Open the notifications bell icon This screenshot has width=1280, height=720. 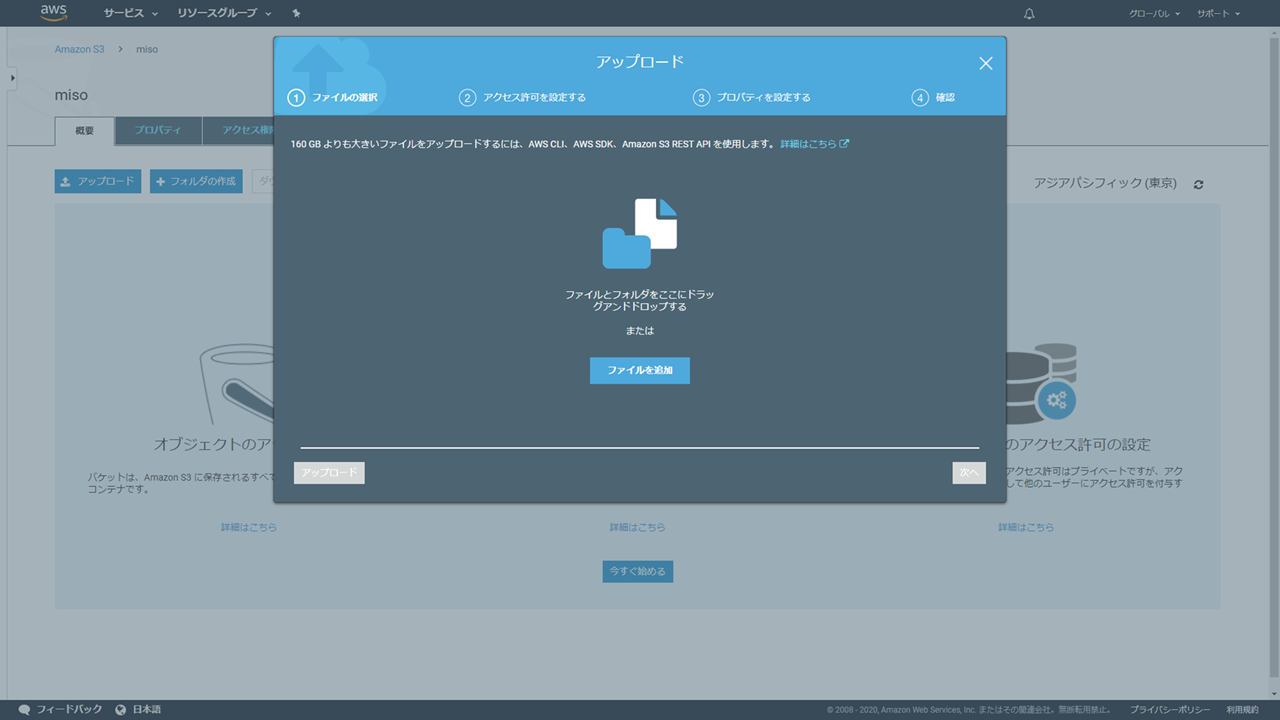point(1030,14)
